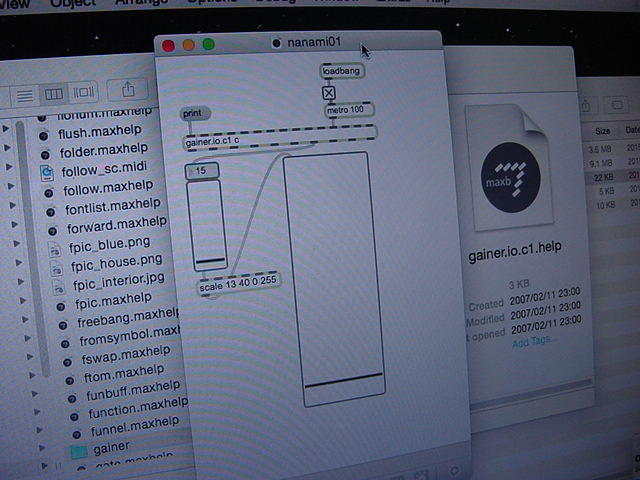Click the folder.maxhelp file icon
Viewport: 640px width, 480px height.
tap(45, 155)
